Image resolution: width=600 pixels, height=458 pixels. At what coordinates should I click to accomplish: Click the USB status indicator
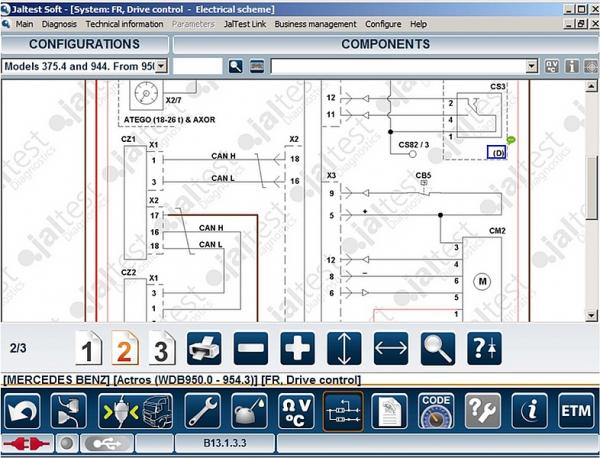coord(107,444)
